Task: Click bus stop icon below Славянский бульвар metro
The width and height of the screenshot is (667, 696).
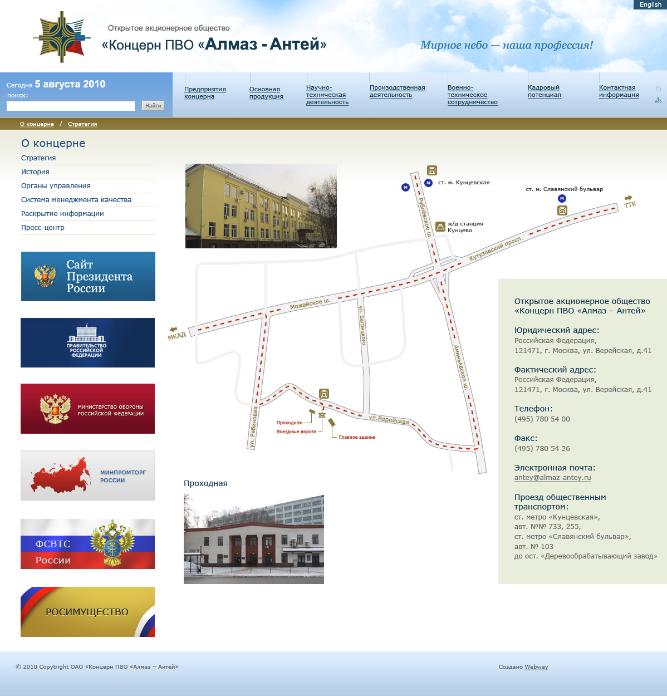Action: click(x=562, y=210)
